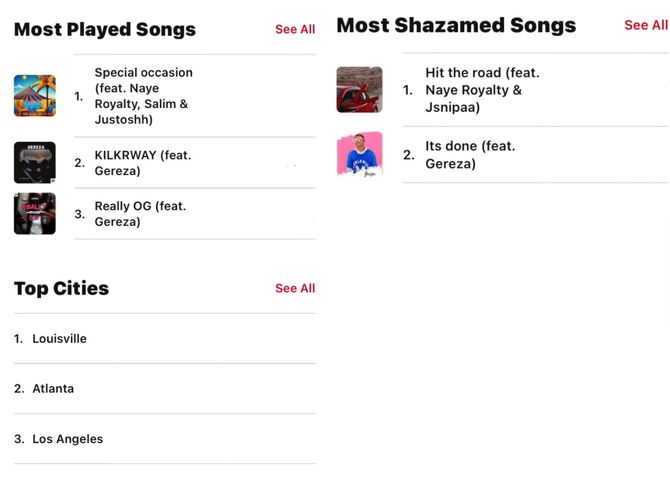
Task: Select the KILKRWAY (feat. Gereza) song title
Action: coord(142,162)
